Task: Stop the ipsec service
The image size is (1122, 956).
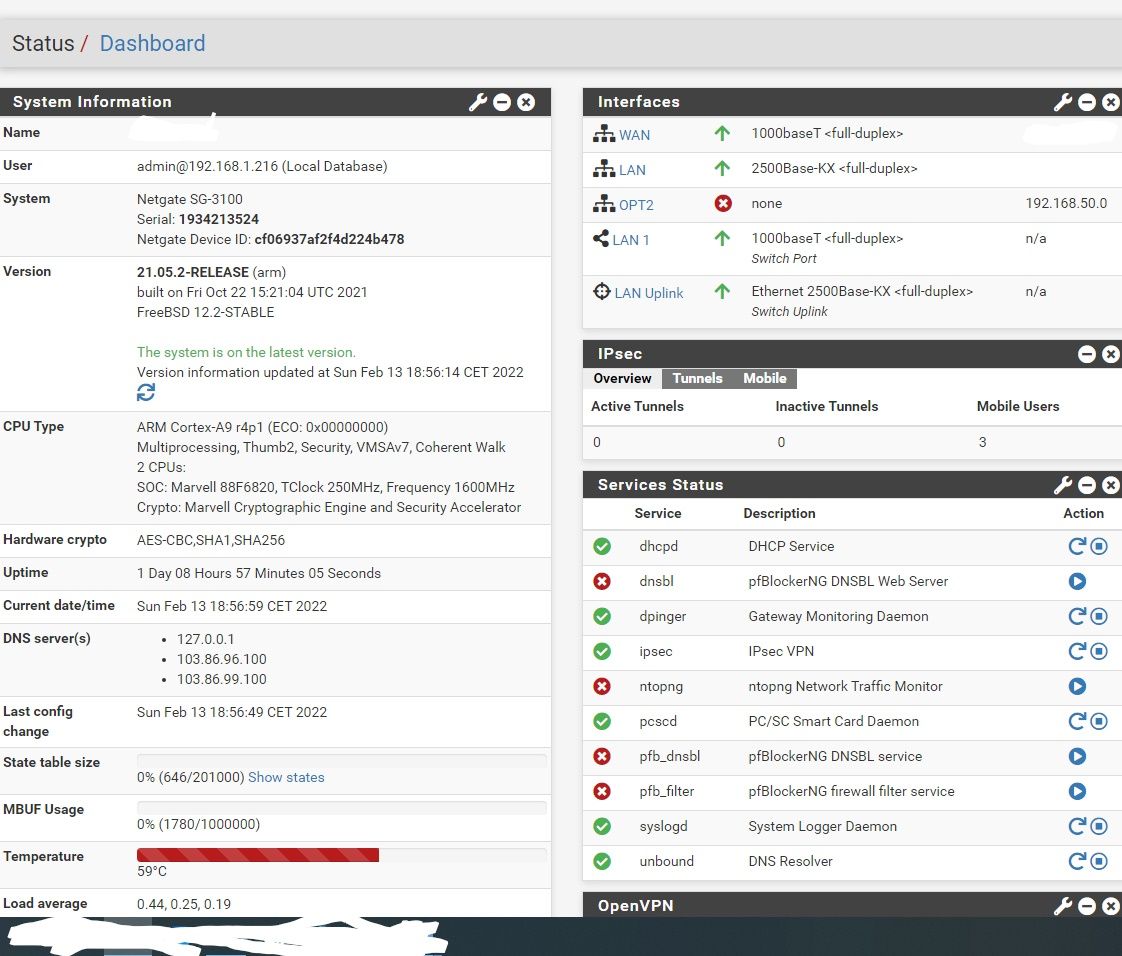Action: point(1099,651)
